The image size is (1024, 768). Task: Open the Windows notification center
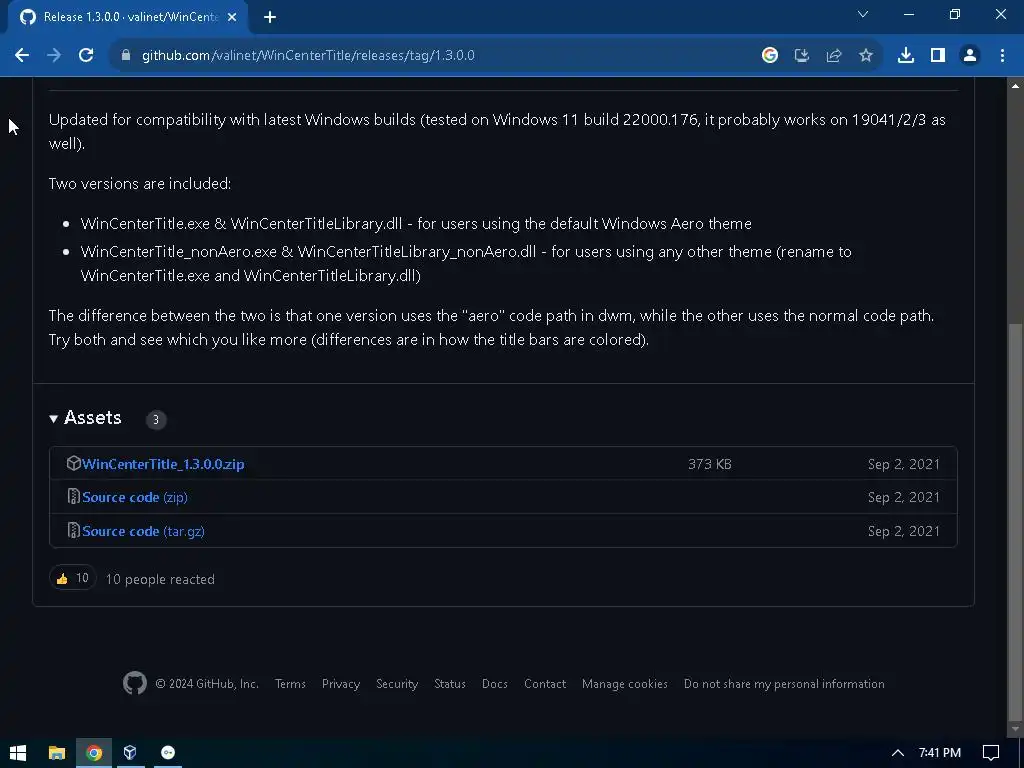point(991,753)
